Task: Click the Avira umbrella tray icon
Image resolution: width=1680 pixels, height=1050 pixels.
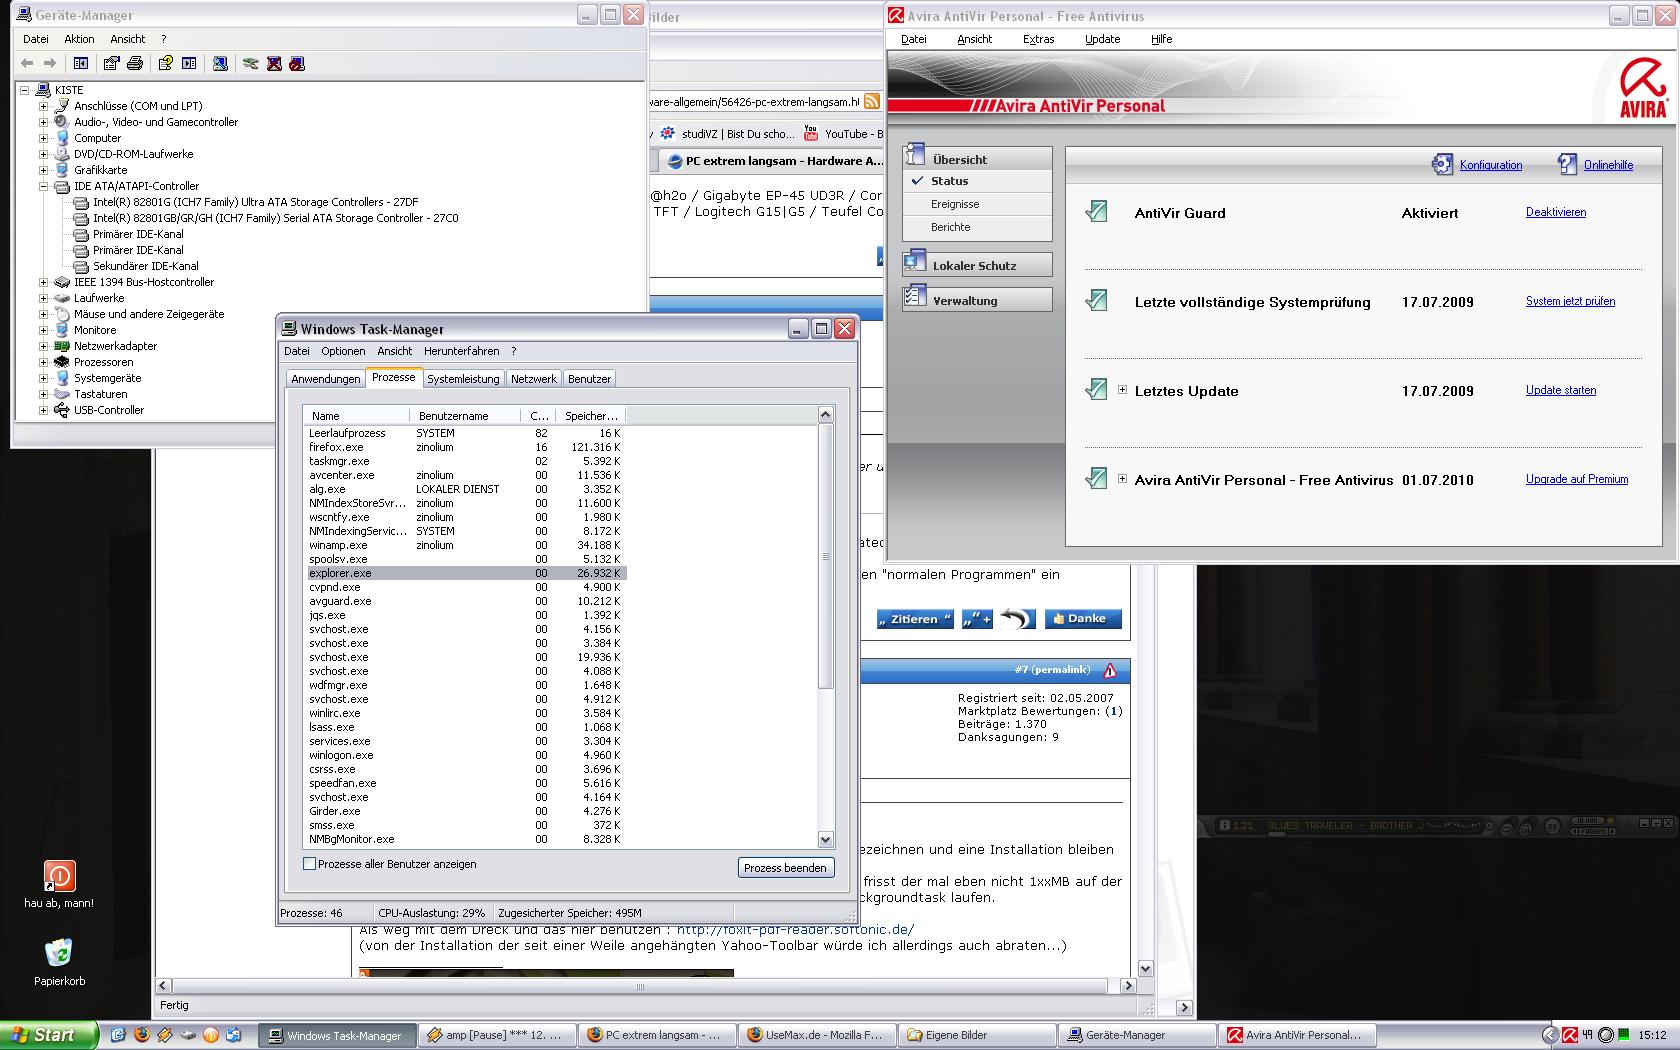Action: click(1570, 1035)
